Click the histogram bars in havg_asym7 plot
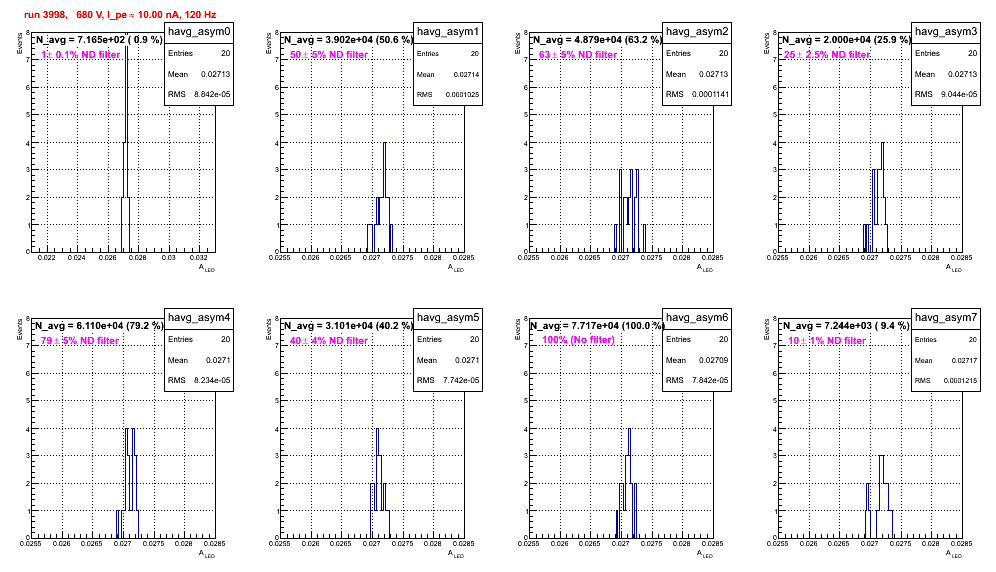This screenshot has width=996, height=572. pos(880,496)
